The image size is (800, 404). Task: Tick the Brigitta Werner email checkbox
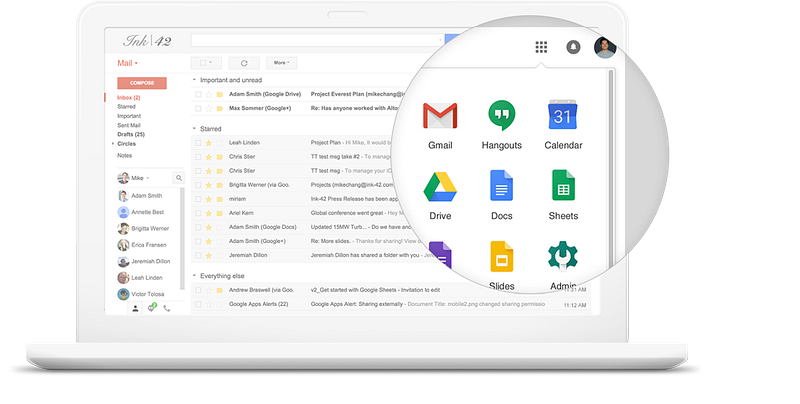click(198, 185)
